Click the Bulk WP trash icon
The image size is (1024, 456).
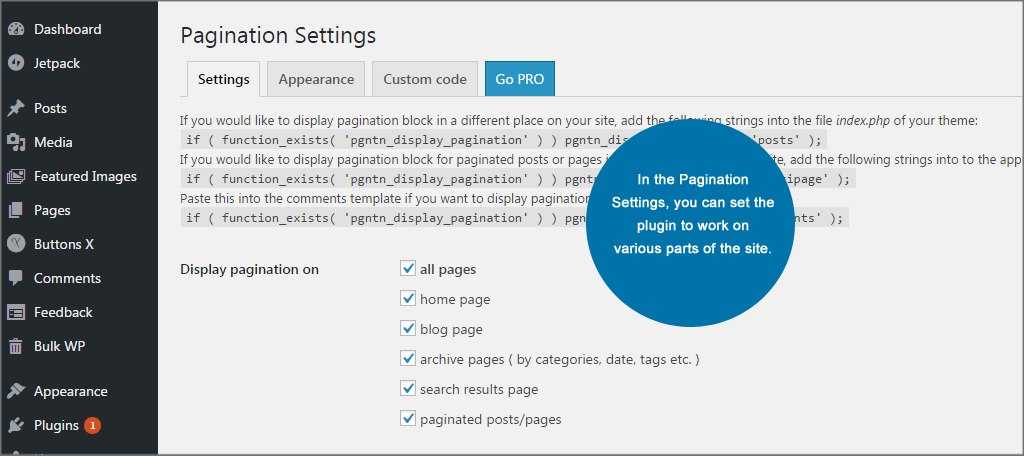16,346
